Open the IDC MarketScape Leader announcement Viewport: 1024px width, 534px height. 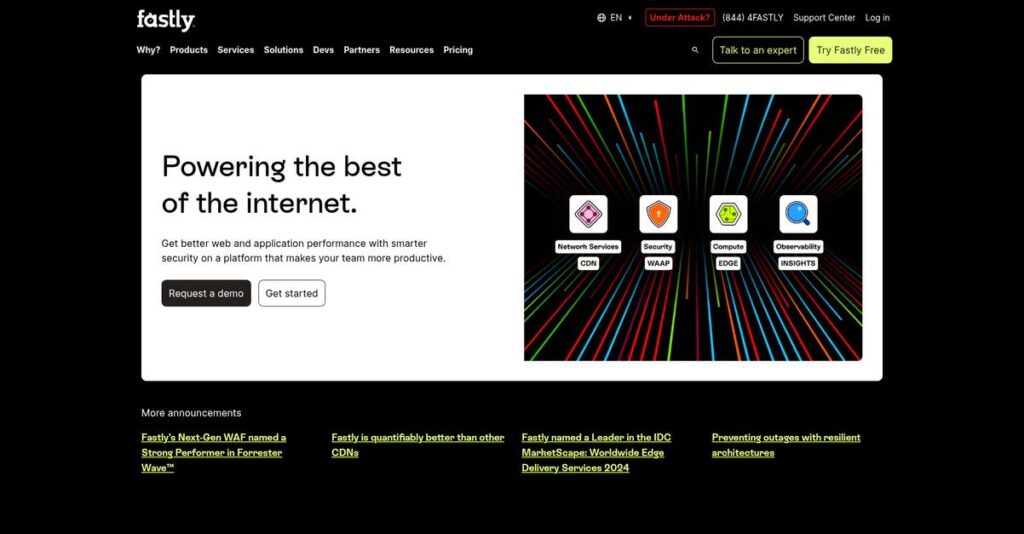tap(596, 452)
